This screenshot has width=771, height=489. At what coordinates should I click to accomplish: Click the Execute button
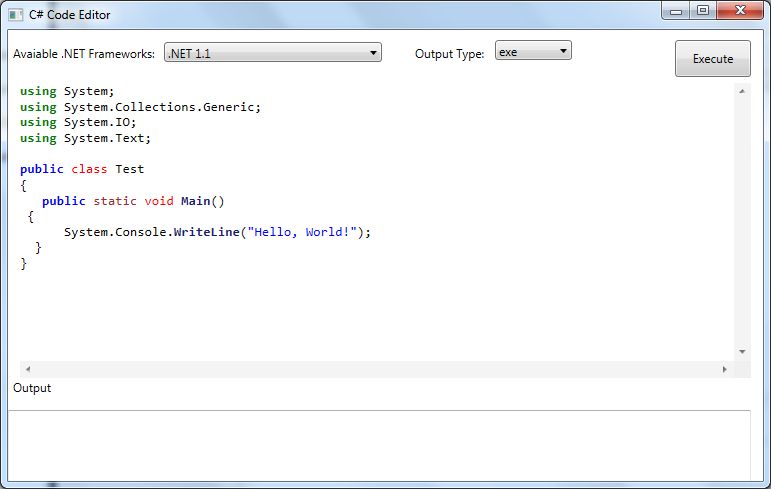712,59
